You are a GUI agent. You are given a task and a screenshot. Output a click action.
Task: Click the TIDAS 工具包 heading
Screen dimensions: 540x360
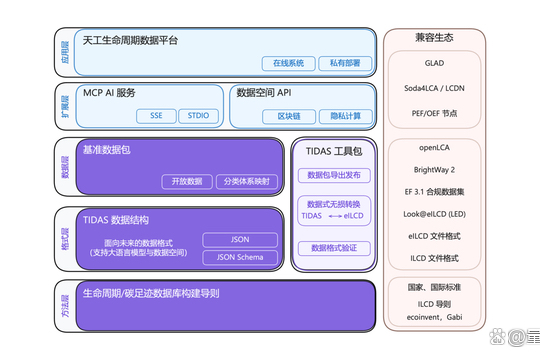point(334,151)
